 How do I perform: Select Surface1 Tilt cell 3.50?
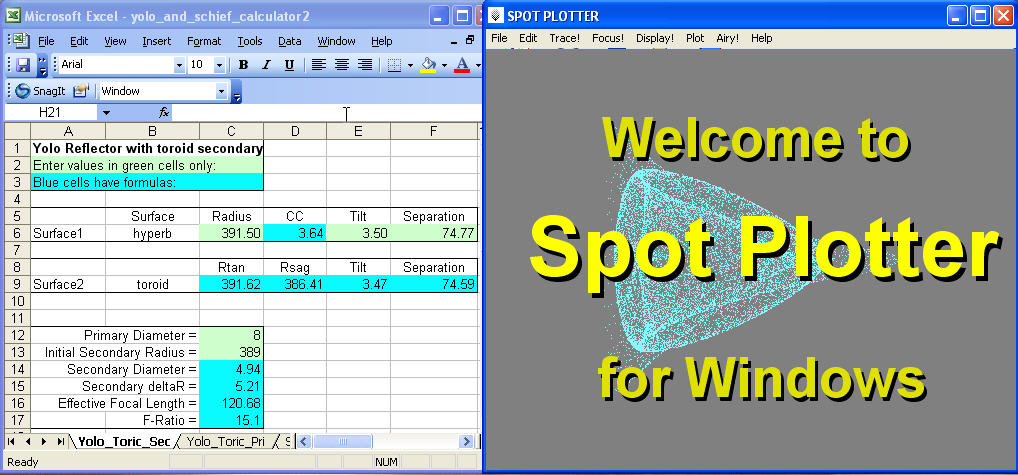click(358, 233)
